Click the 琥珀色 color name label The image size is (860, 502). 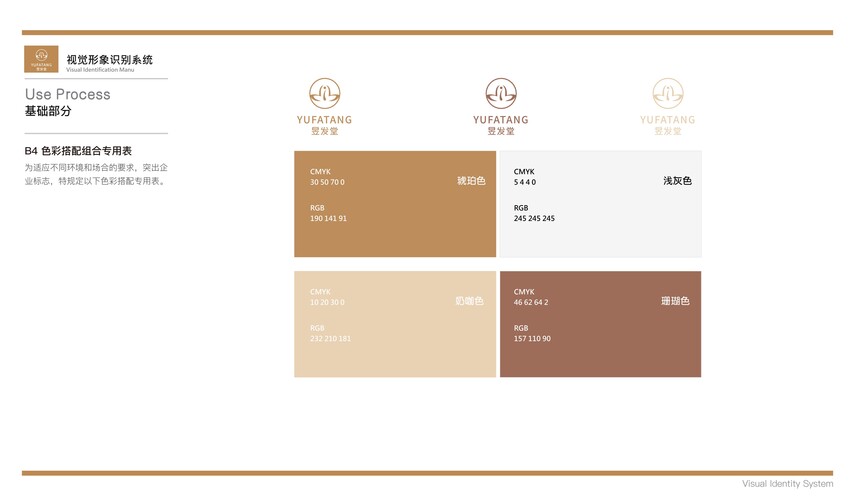(x=471, y=181)
